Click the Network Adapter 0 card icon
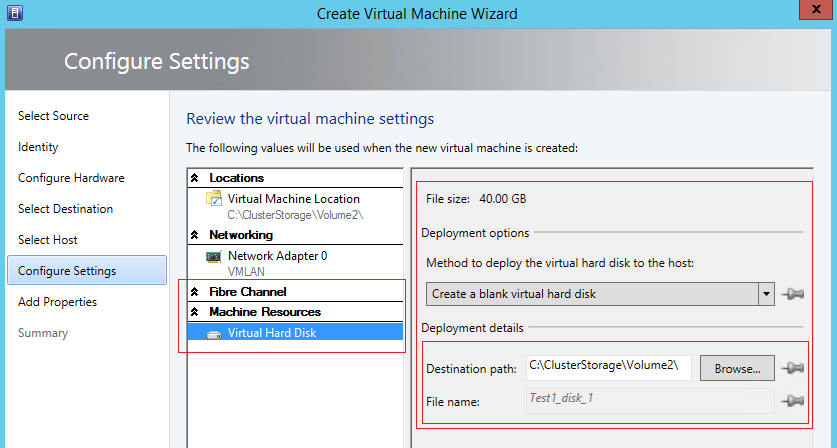This screenshot has height=448, width=837. coord(214,257)
